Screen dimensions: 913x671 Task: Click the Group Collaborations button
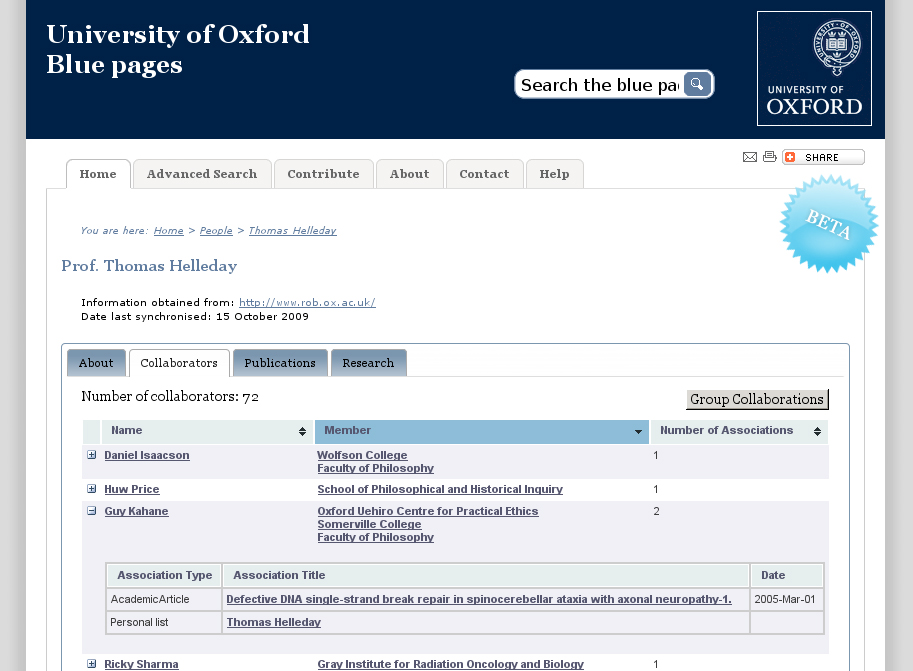click(757, 399)
